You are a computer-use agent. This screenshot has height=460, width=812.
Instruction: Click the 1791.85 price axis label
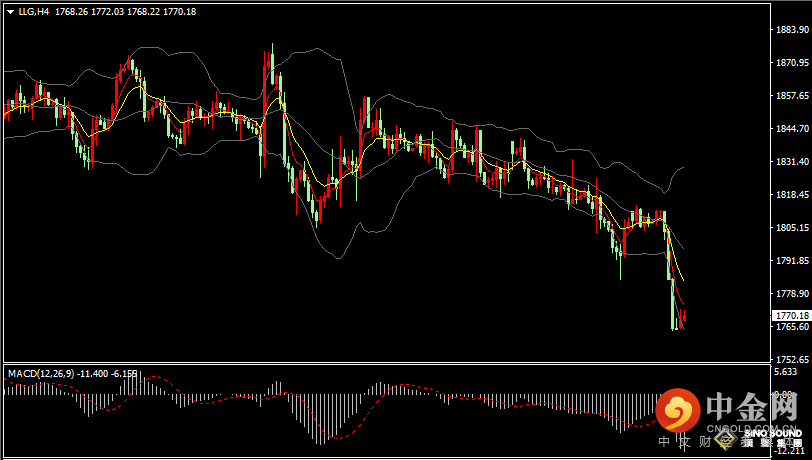[792, 261]
